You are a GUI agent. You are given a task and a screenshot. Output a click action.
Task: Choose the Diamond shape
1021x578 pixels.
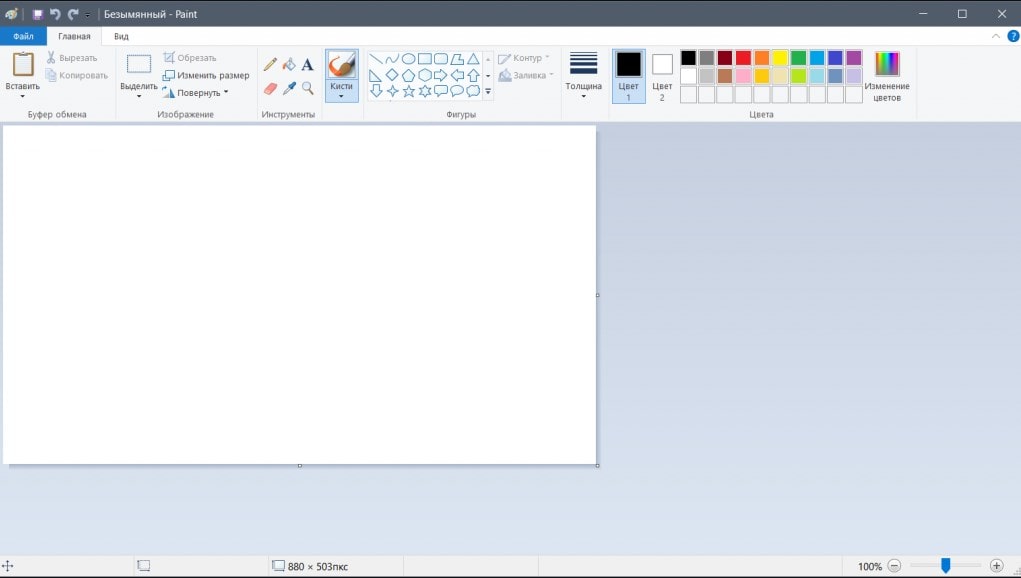392,75
